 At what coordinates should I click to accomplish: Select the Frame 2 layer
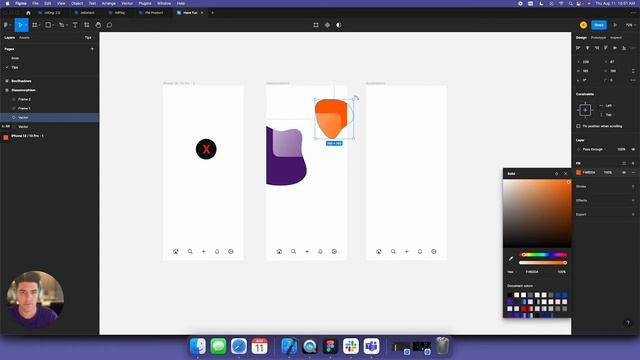coord(49,99)
